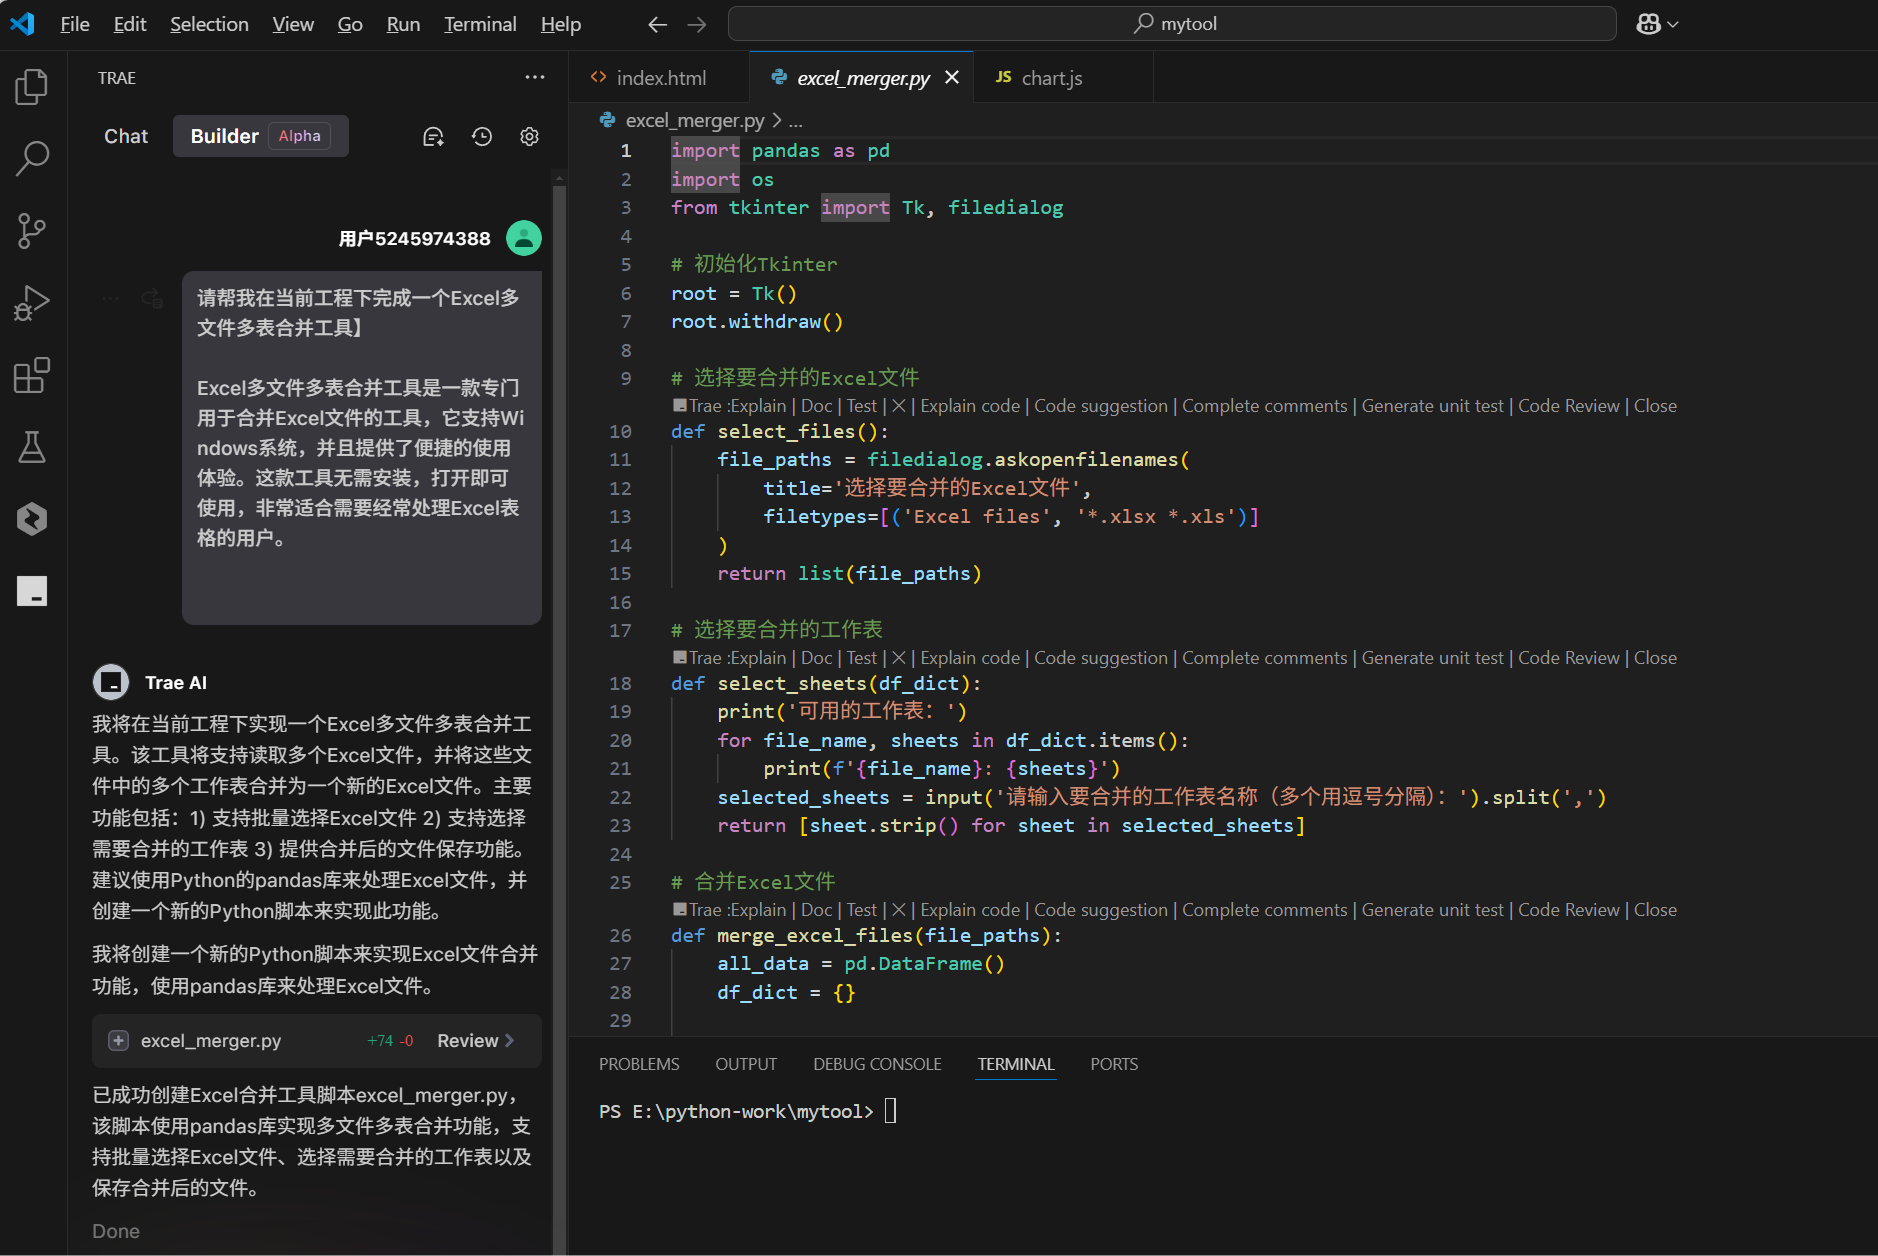Open the Terminal menu
Screen dimensions: 1878x1256
point(480,24)
